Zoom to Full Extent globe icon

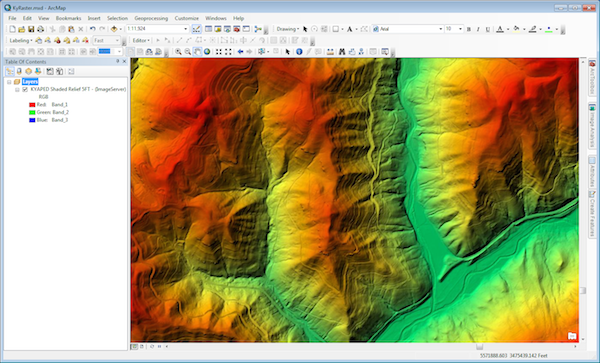tap(207, 52)
